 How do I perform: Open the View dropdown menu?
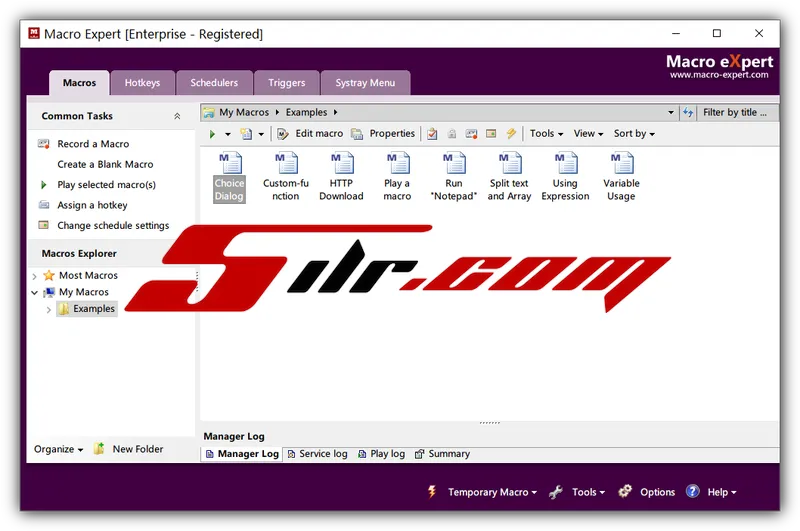click(588, 134)
